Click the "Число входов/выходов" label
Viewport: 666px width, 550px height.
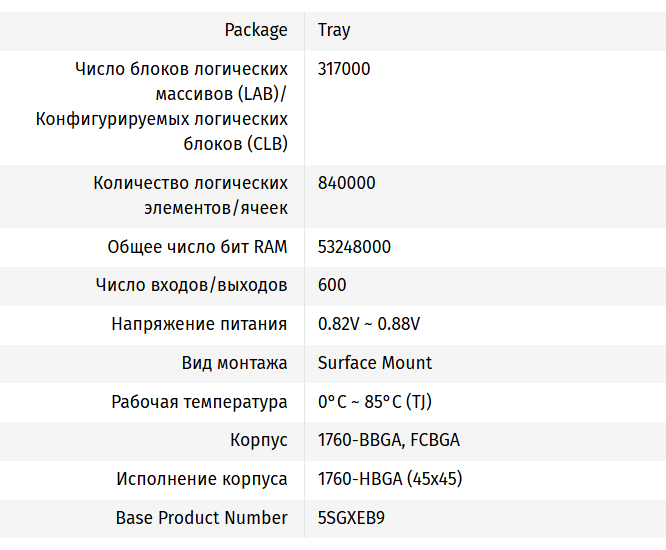(x=191, y=285)
